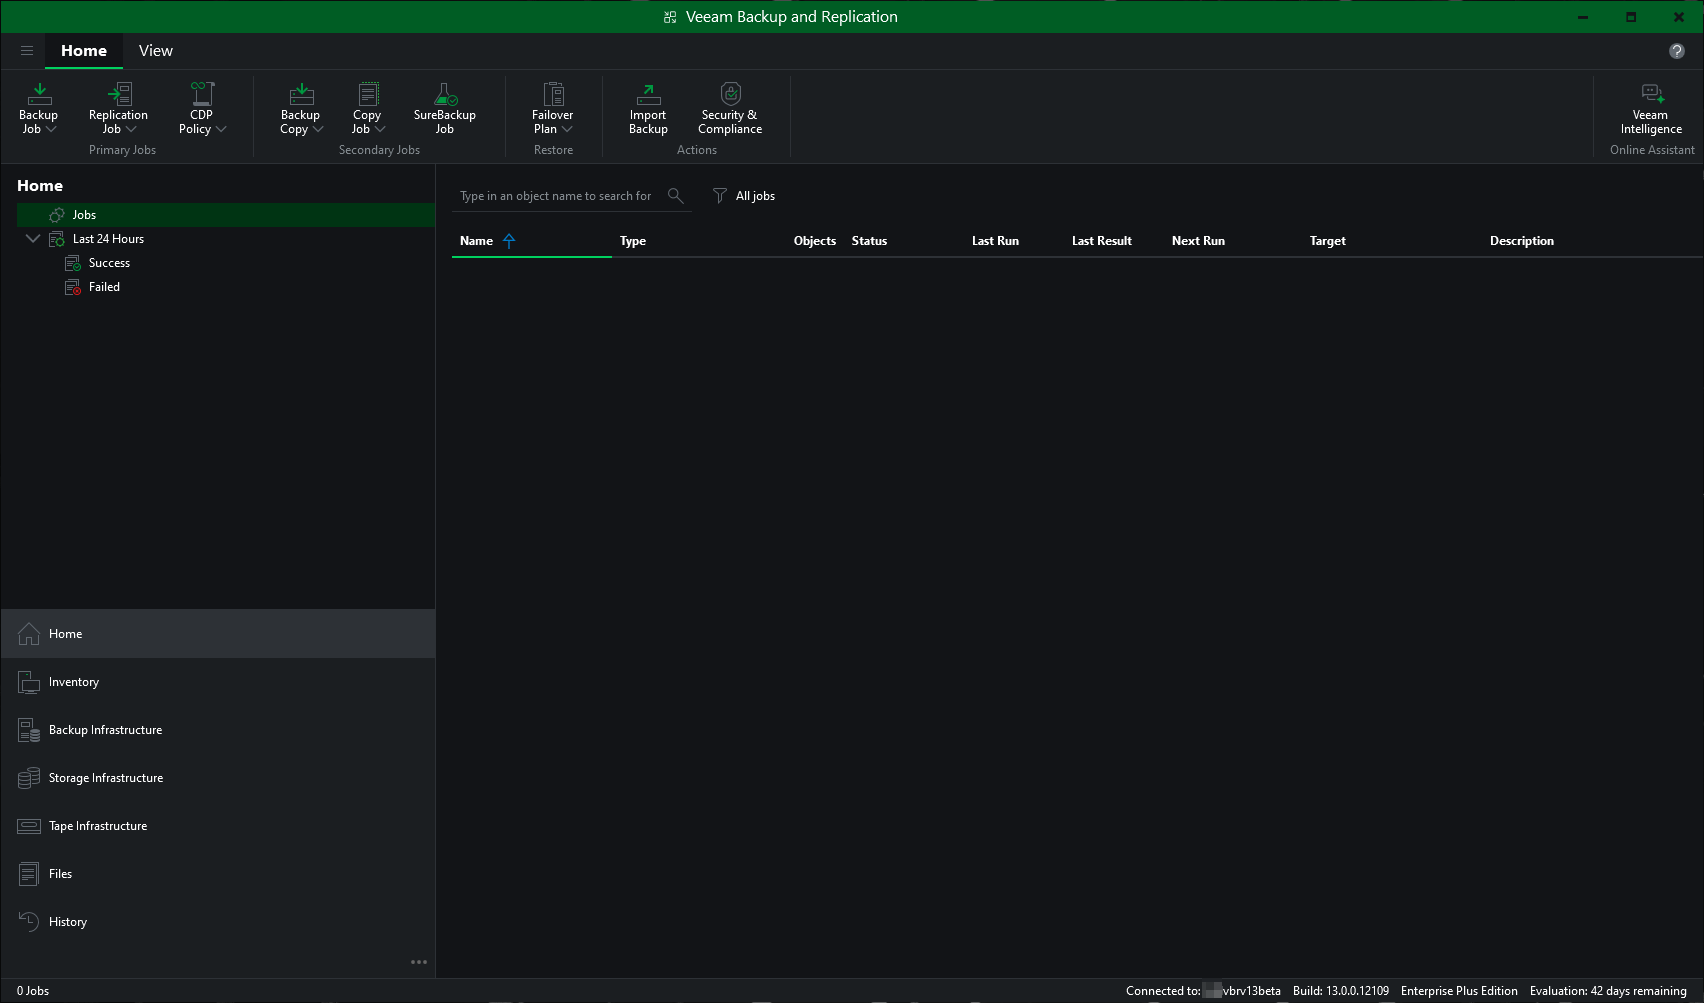Viewport: 1704px width, 1003px height.
Task: Click the CDP Policy icon
Action: 201,95
